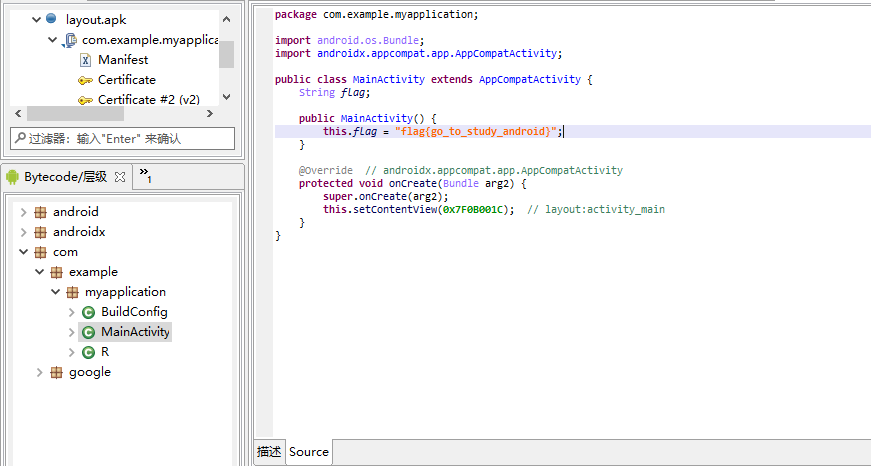The height and width of the screenshot is (466, 871).
Task: Click the Certificate key icon
Action: 85,80
